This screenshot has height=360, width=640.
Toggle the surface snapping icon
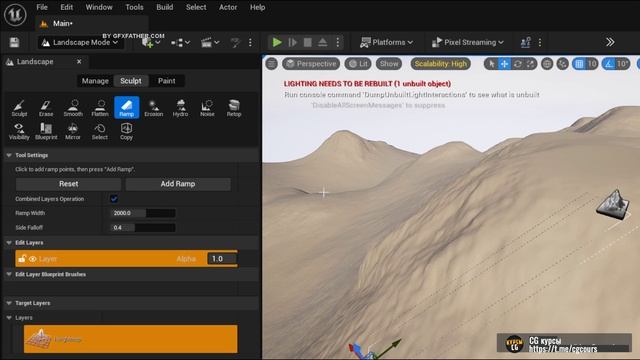pyautogui.click(x=562, y=64)
